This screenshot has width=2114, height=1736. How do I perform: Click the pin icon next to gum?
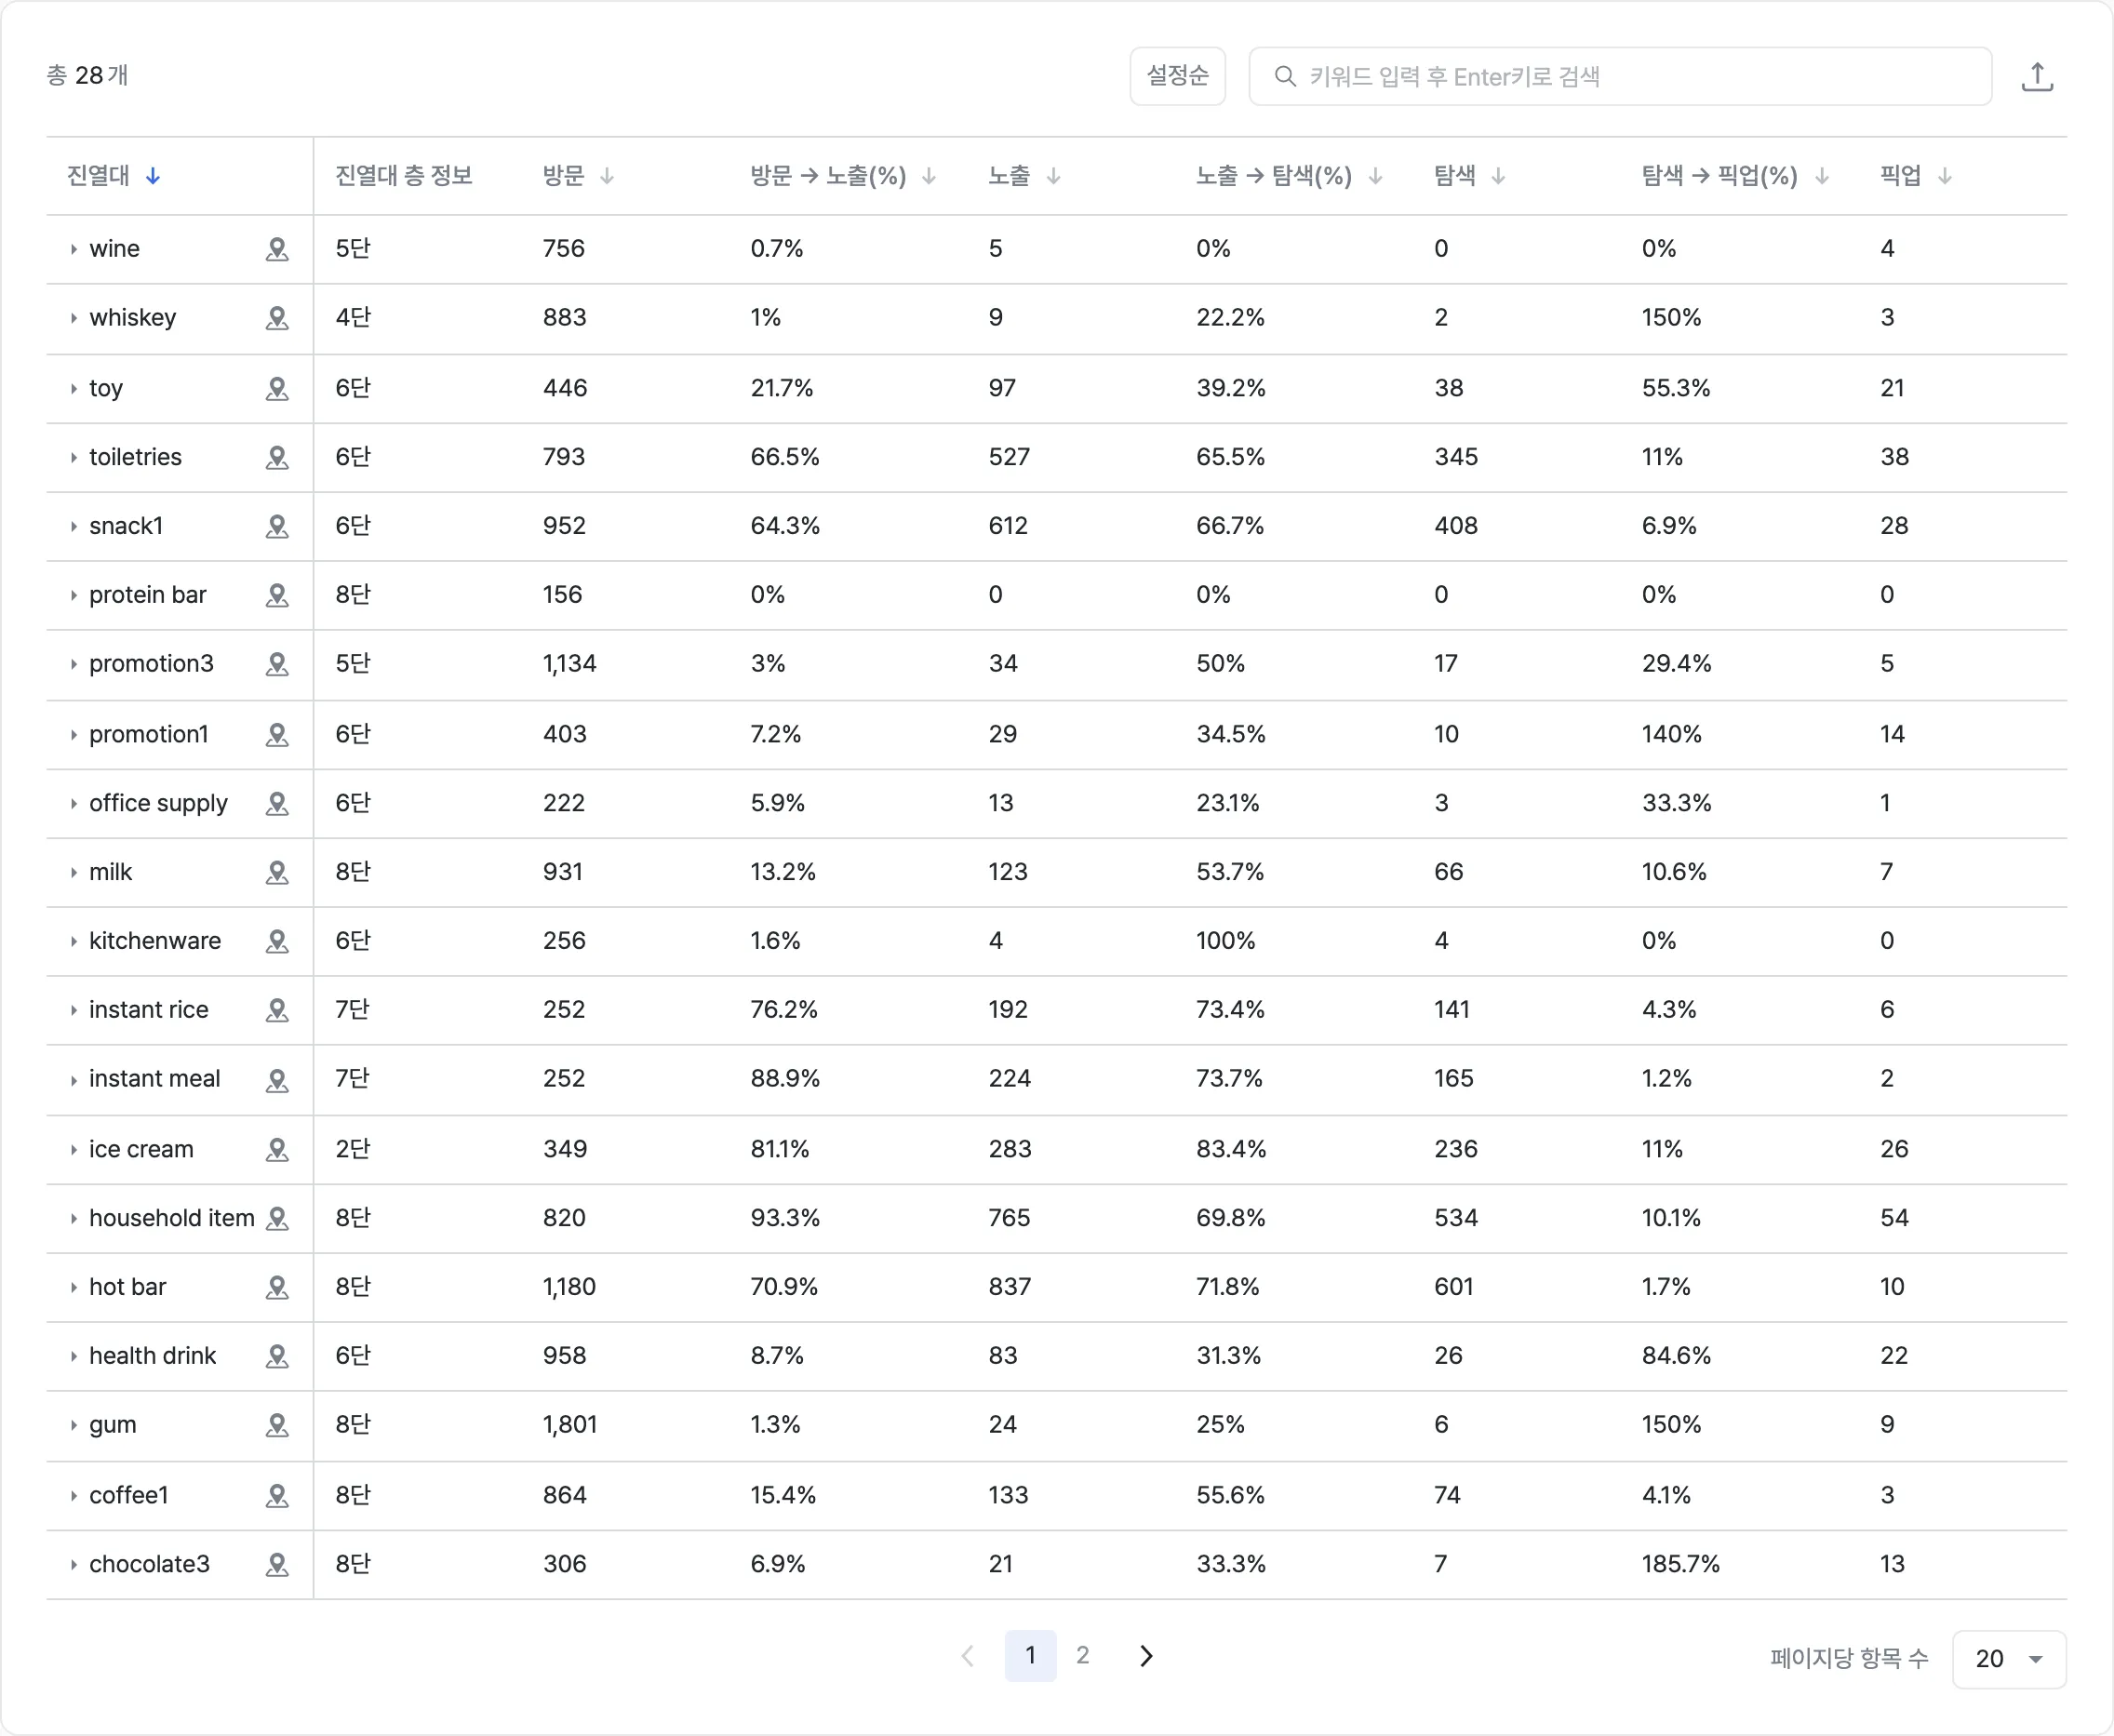click(x=277, y=1424)
